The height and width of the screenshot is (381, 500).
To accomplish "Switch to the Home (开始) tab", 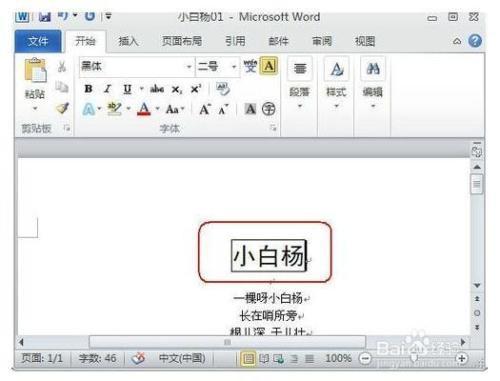I will coord(85,41).
